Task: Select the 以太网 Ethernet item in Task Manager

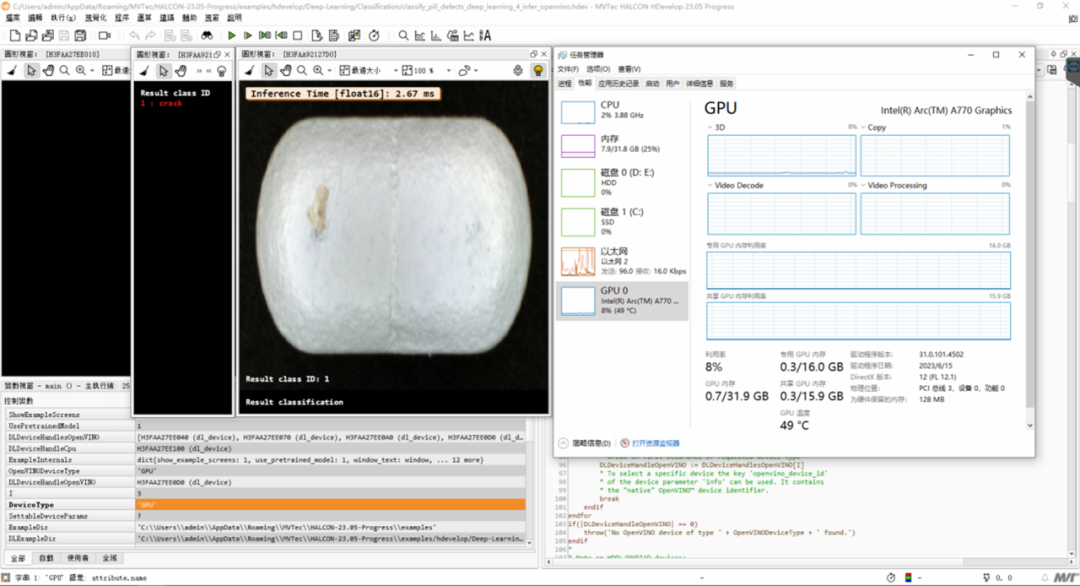Action: tap(621, 261)
